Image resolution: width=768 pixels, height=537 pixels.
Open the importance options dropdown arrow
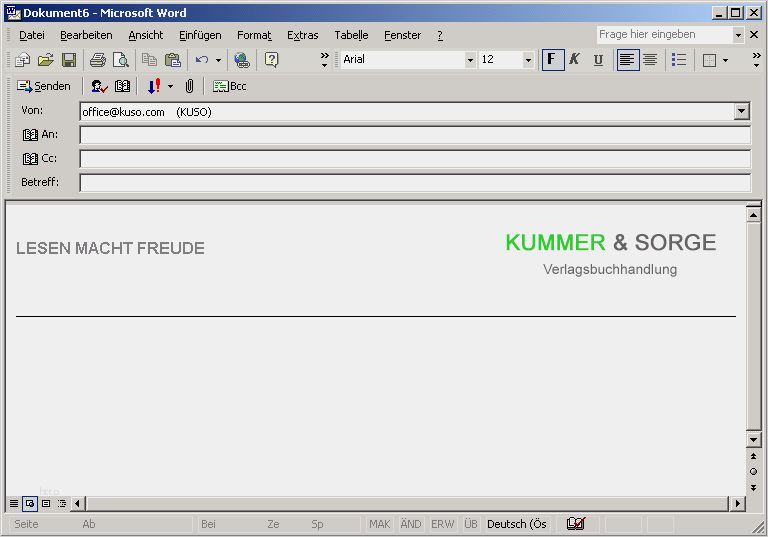170,87
